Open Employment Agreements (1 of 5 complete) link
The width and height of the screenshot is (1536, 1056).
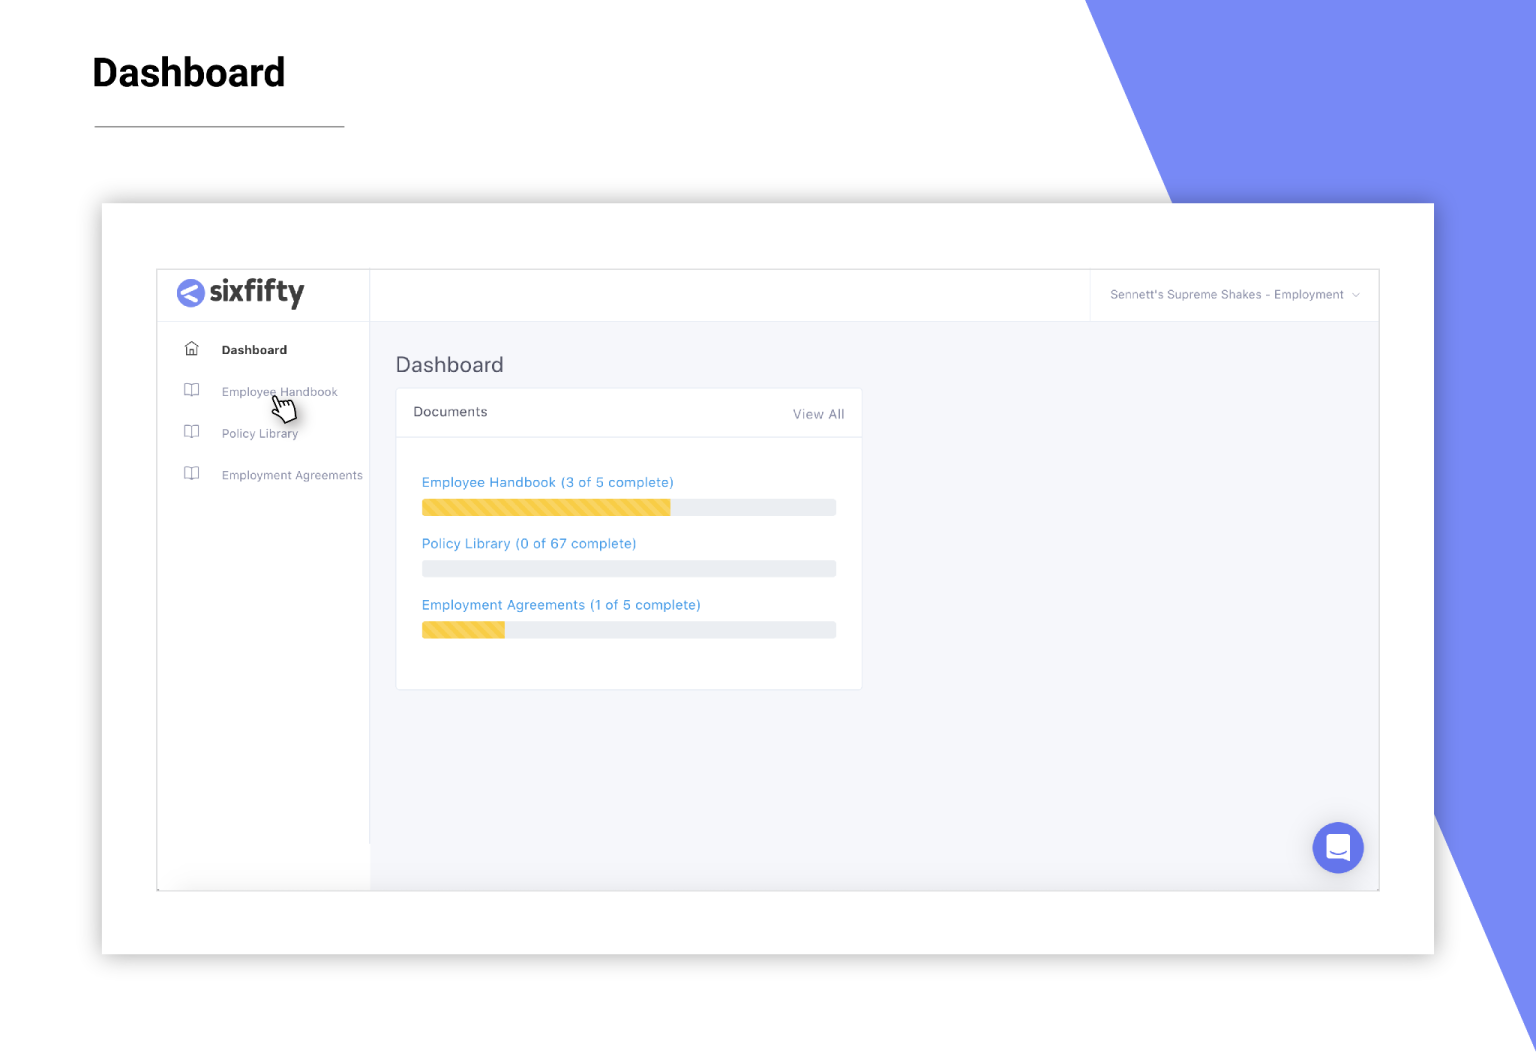point(561,605)
